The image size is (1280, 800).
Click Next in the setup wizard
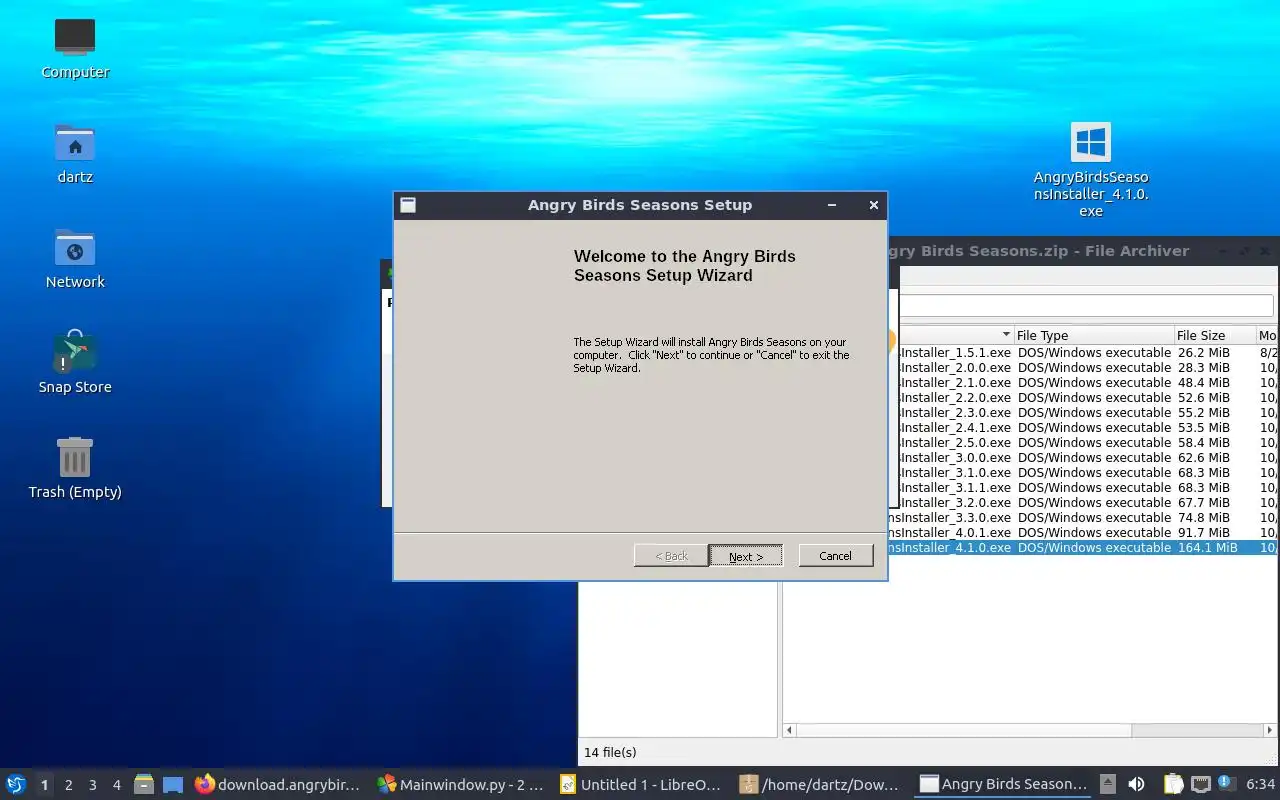746,556
